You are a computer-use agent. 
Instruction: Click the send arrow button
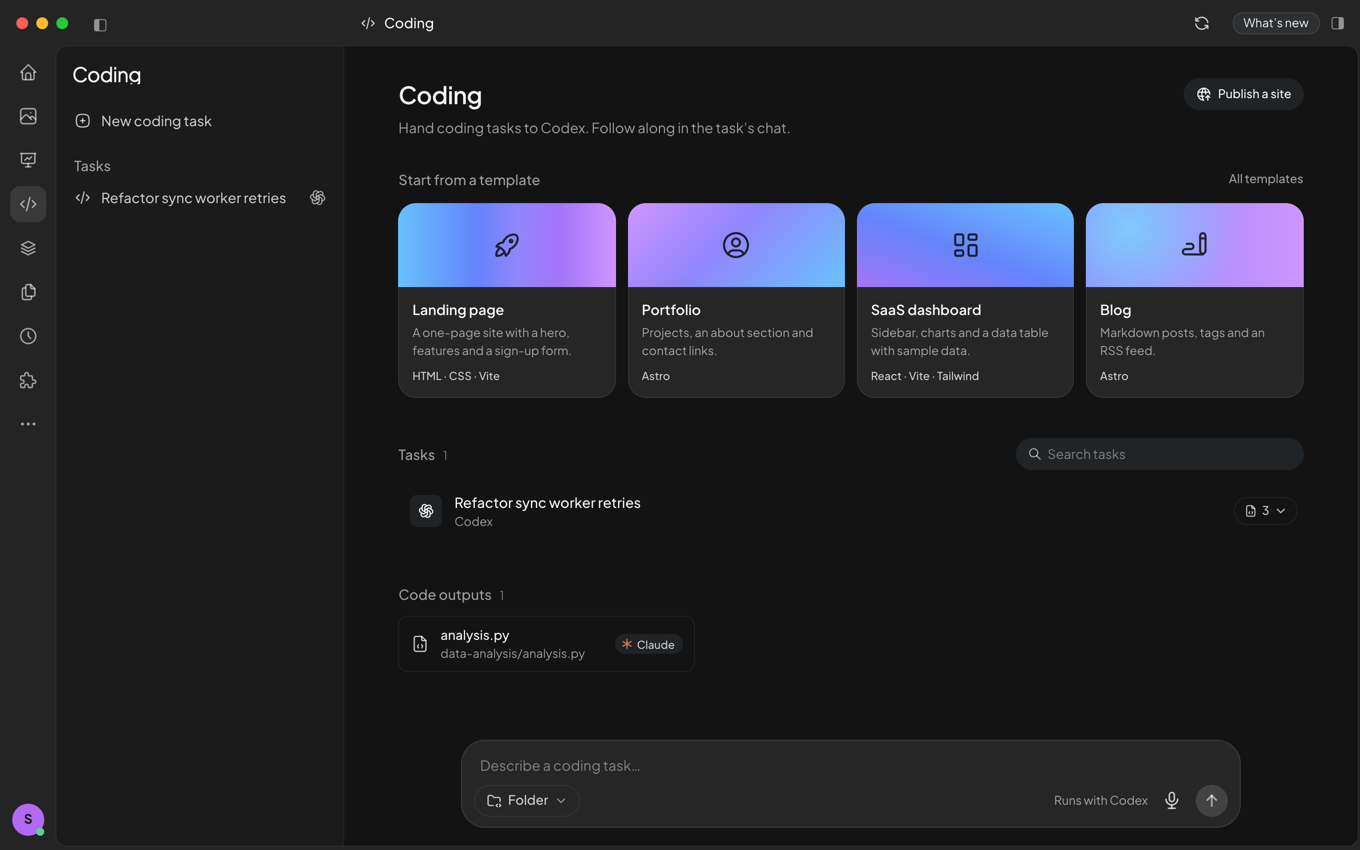pos(1211,800)
